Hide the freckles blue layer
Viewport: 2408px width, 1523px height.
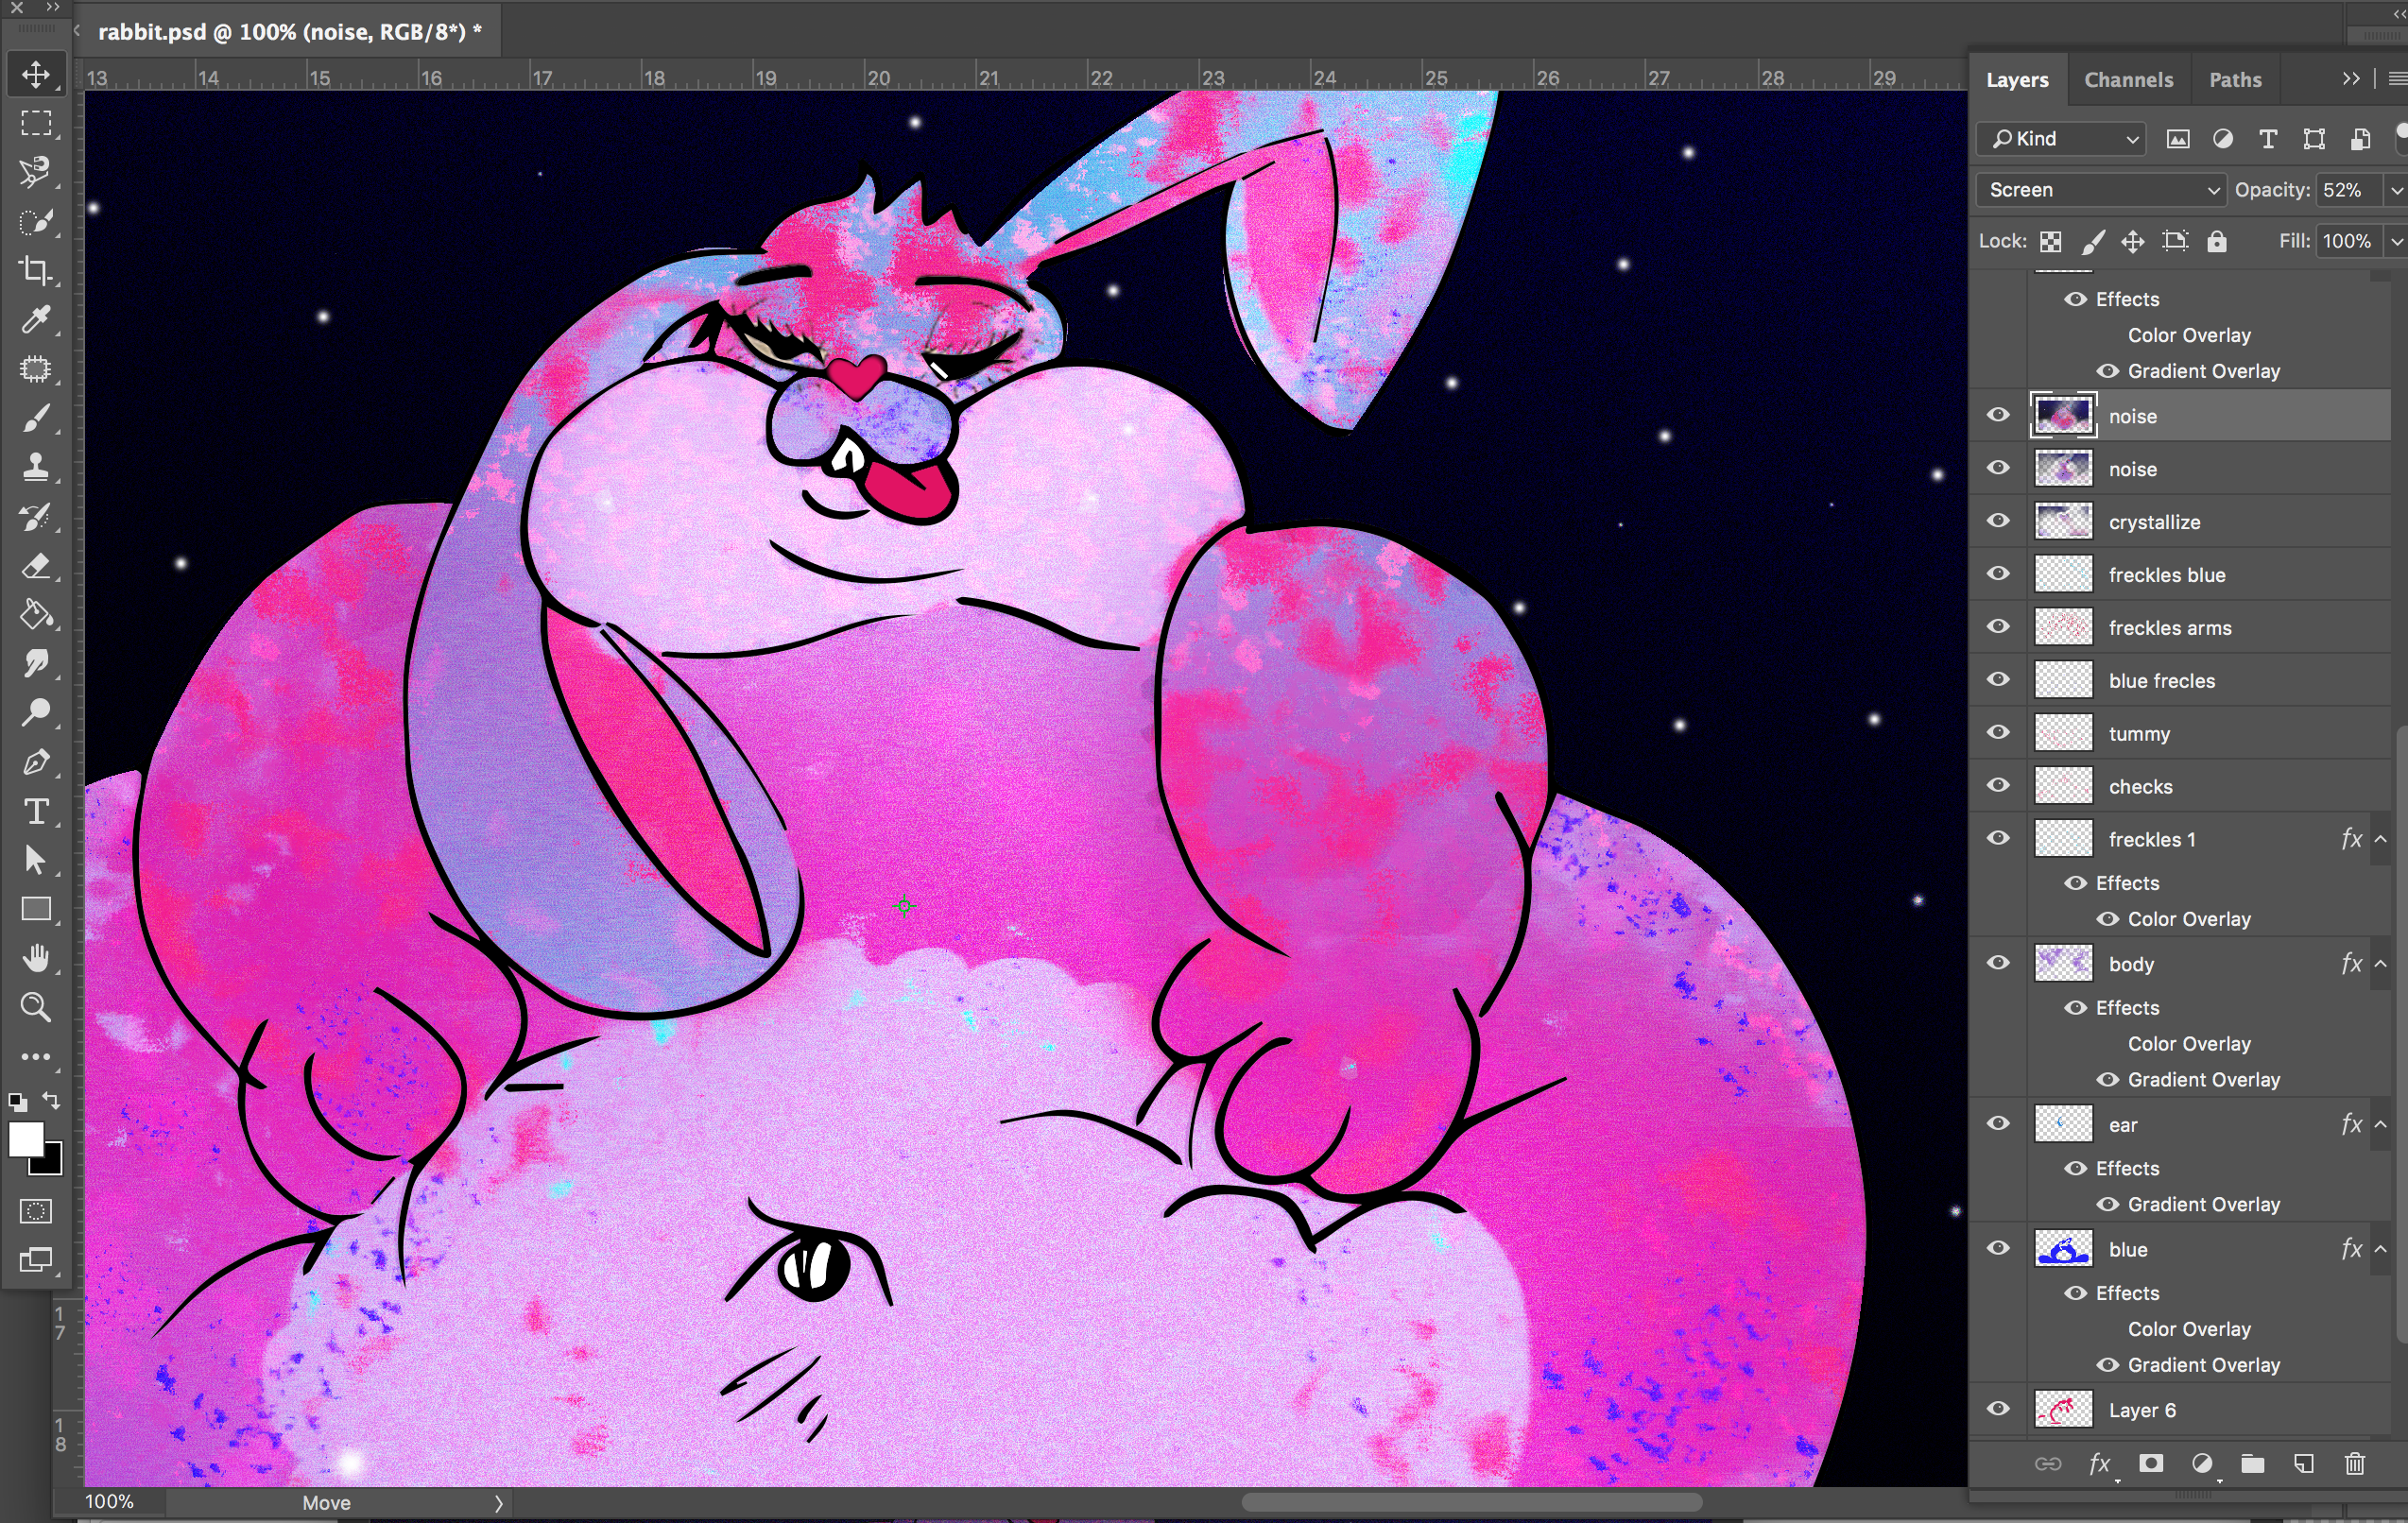pyautogui.click(x=1998, y=574)
